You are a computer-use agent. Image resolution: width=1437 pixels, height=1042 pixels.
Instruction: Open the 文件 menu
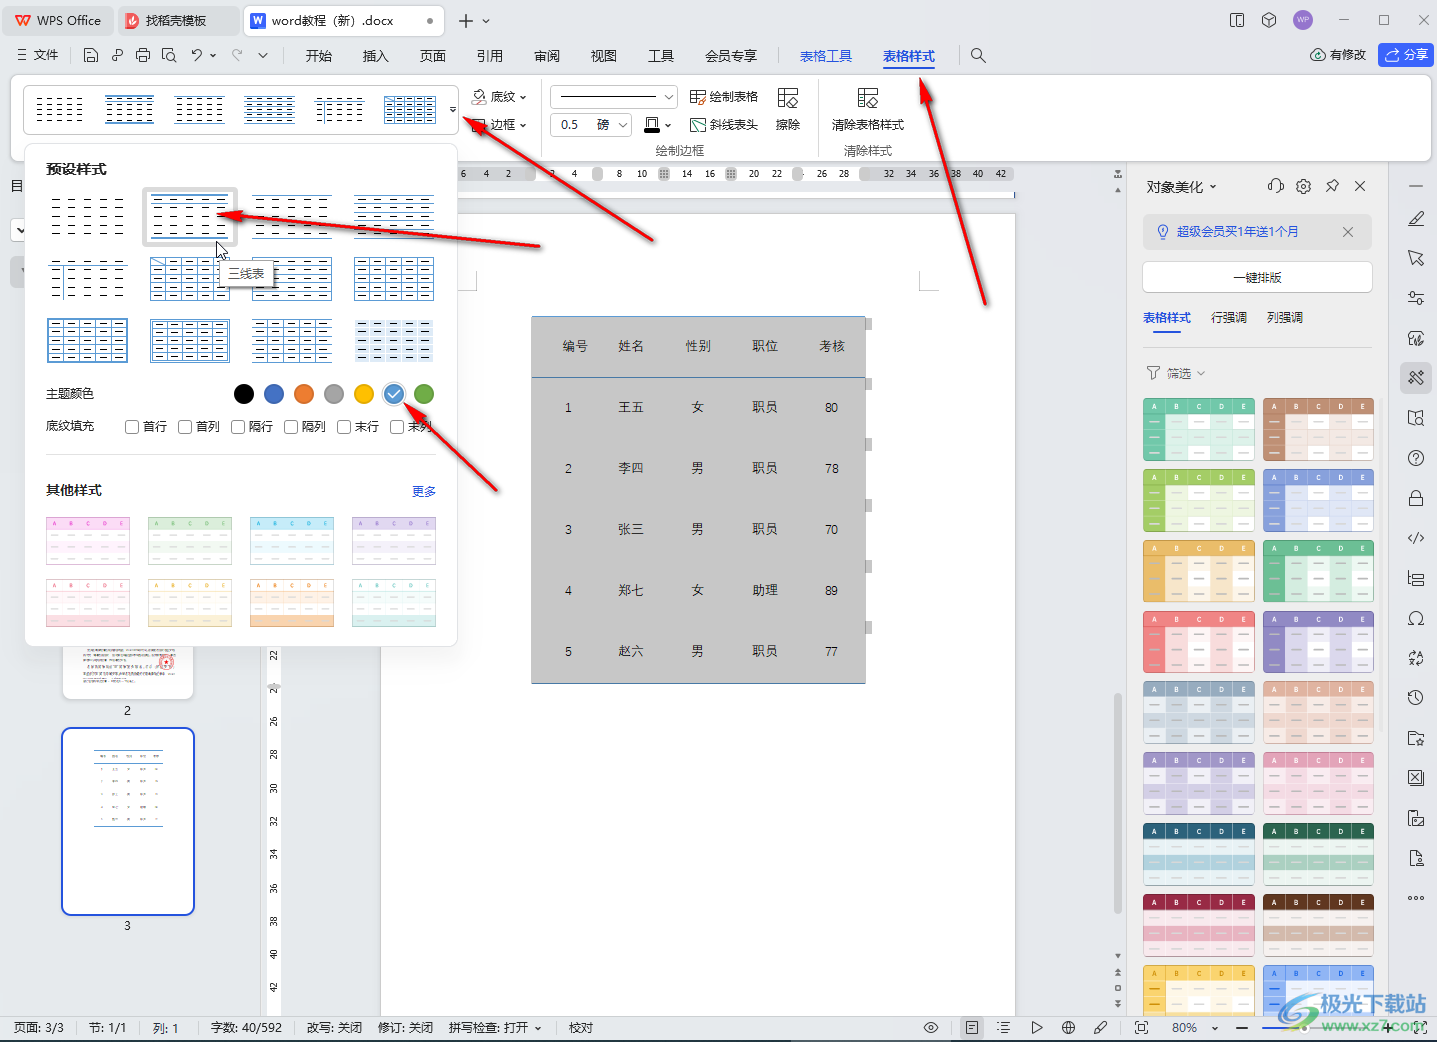click(x=38, y=56)
